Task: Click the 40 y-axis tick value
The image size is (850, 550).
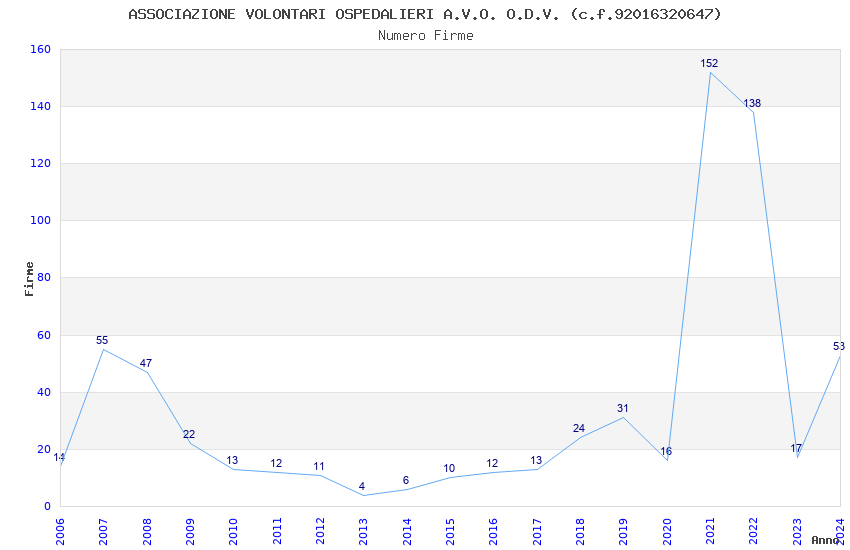Action: 43,392
